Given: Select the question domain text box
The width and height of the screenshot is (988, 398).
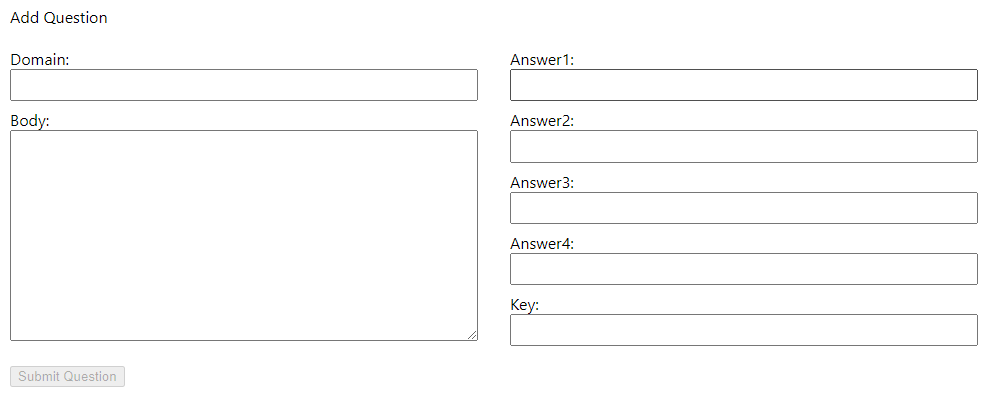Looking at the screenshot, I should tap(244, 85).
